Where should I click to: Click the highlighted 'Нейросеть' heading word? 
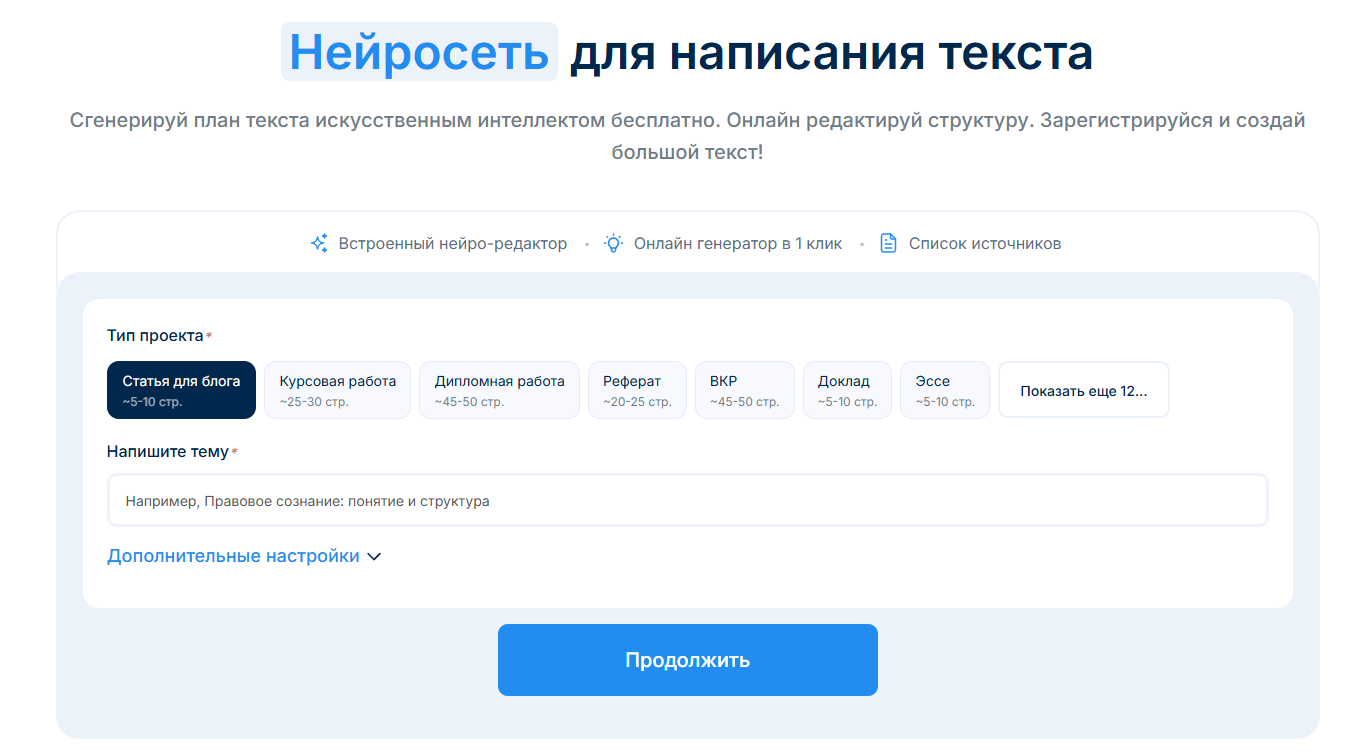(419, 52)
